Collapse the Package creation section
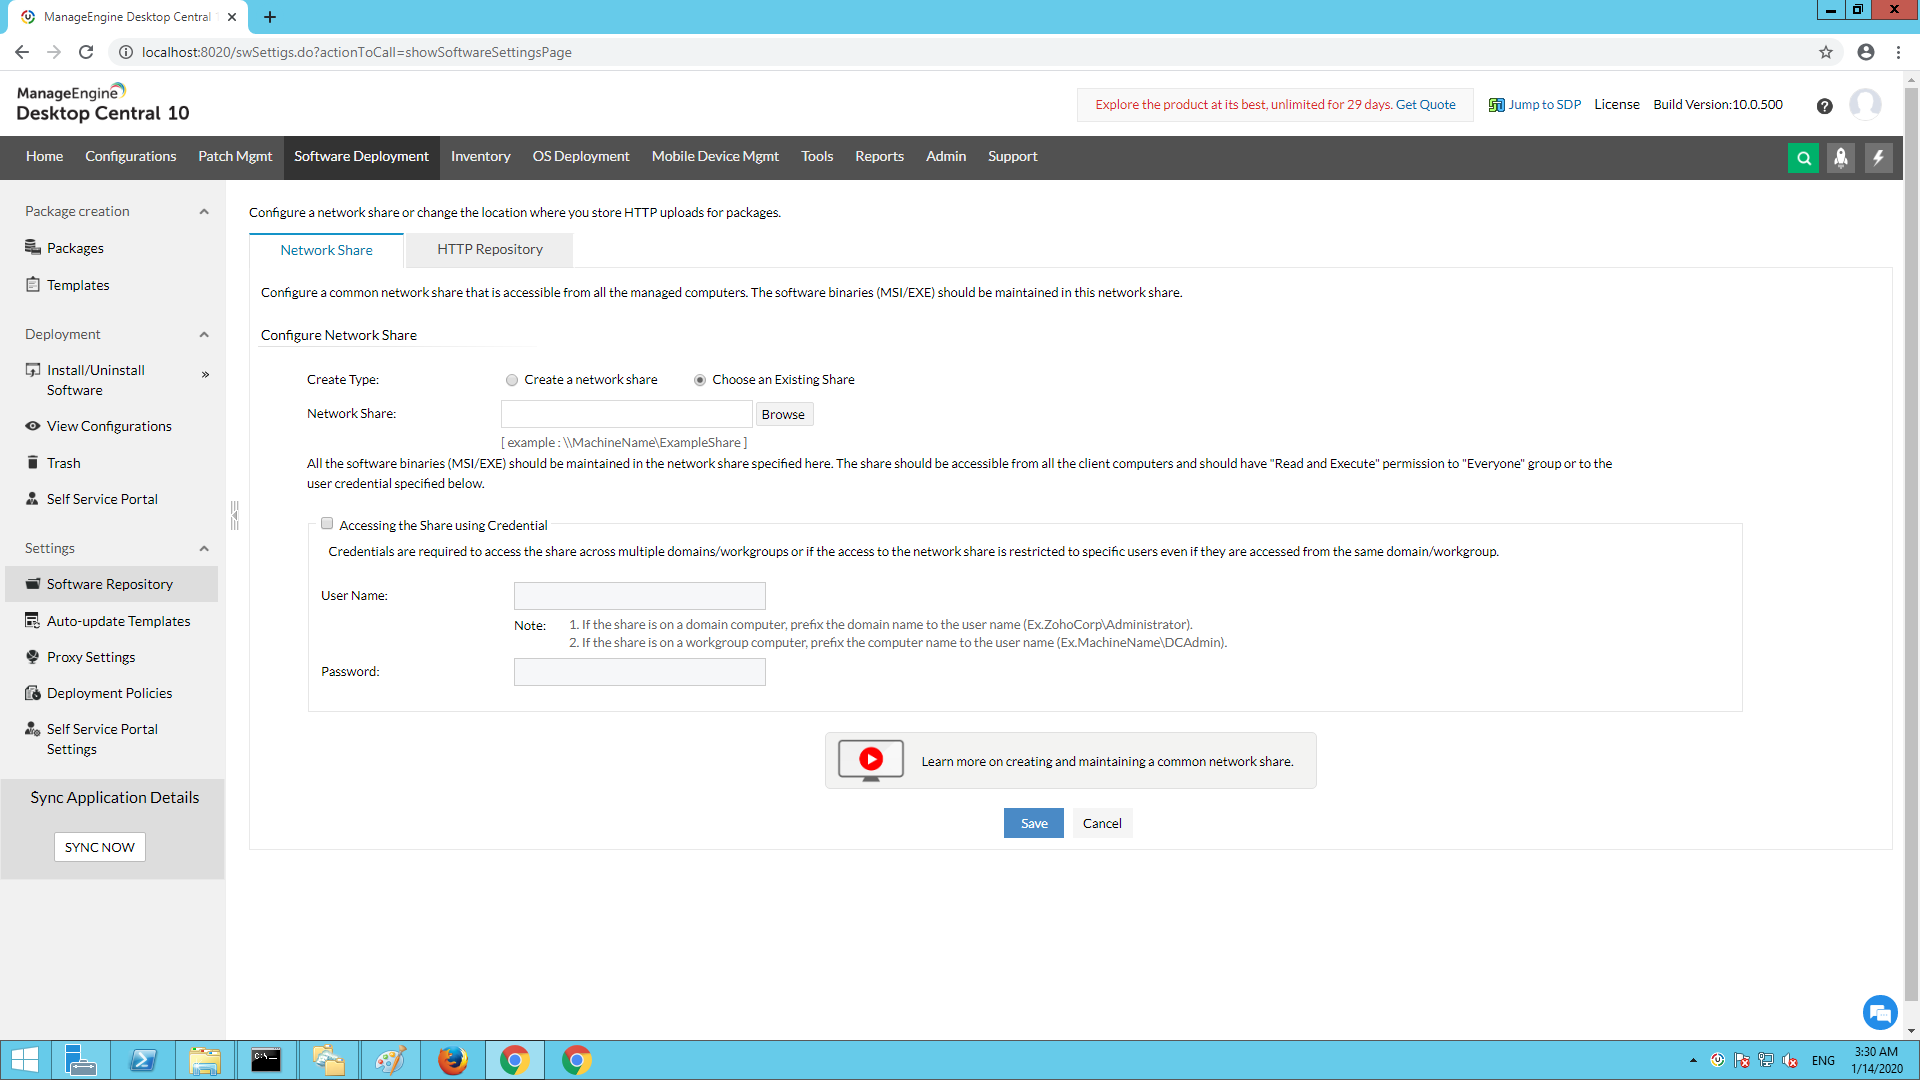Viewport: 1920px width, 1080px height. click(x=204, y=211)
